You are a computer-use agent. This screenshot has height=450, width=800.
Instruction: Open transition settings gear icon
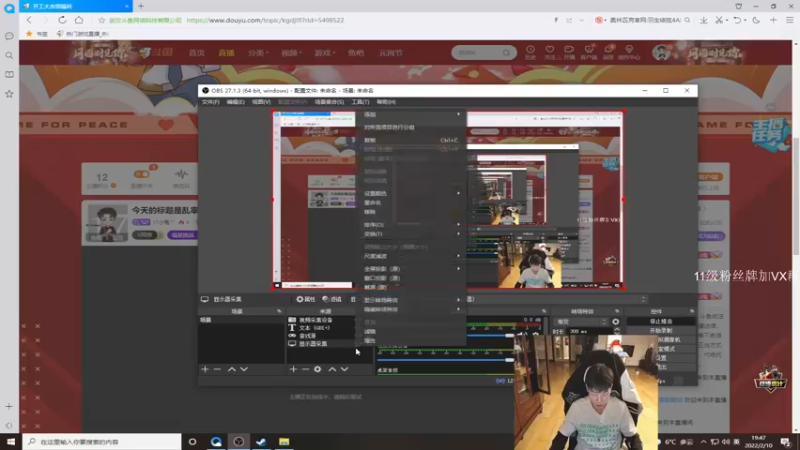[615, 322]
